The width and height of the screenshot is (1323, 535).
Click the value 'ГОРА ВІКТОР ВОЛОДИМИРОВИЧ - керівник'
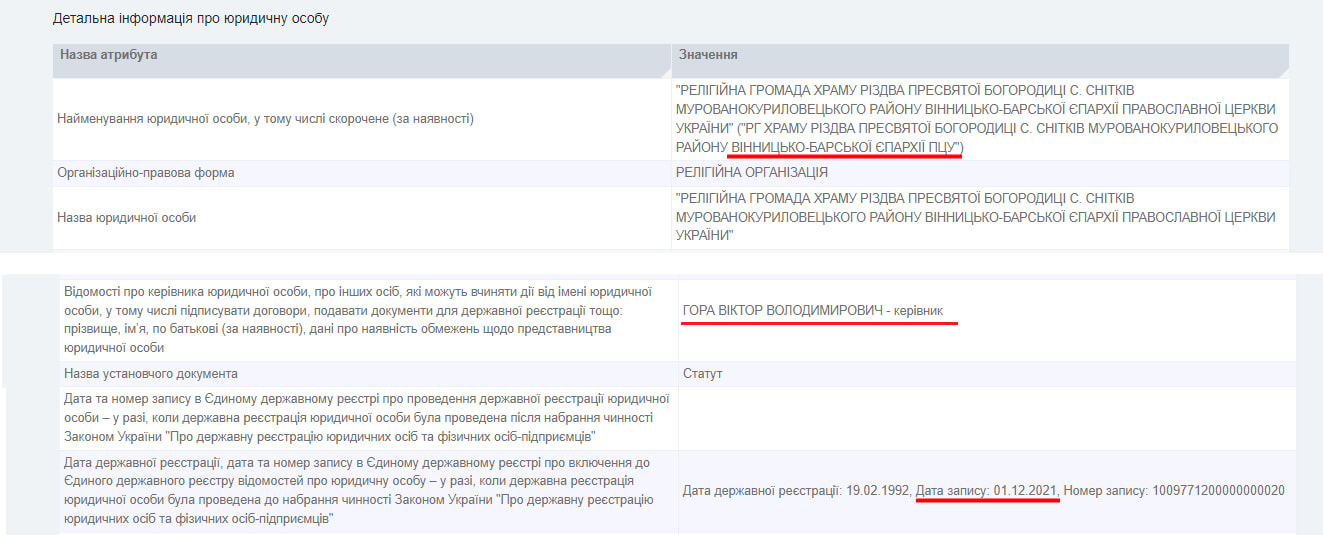coord(813,312)
